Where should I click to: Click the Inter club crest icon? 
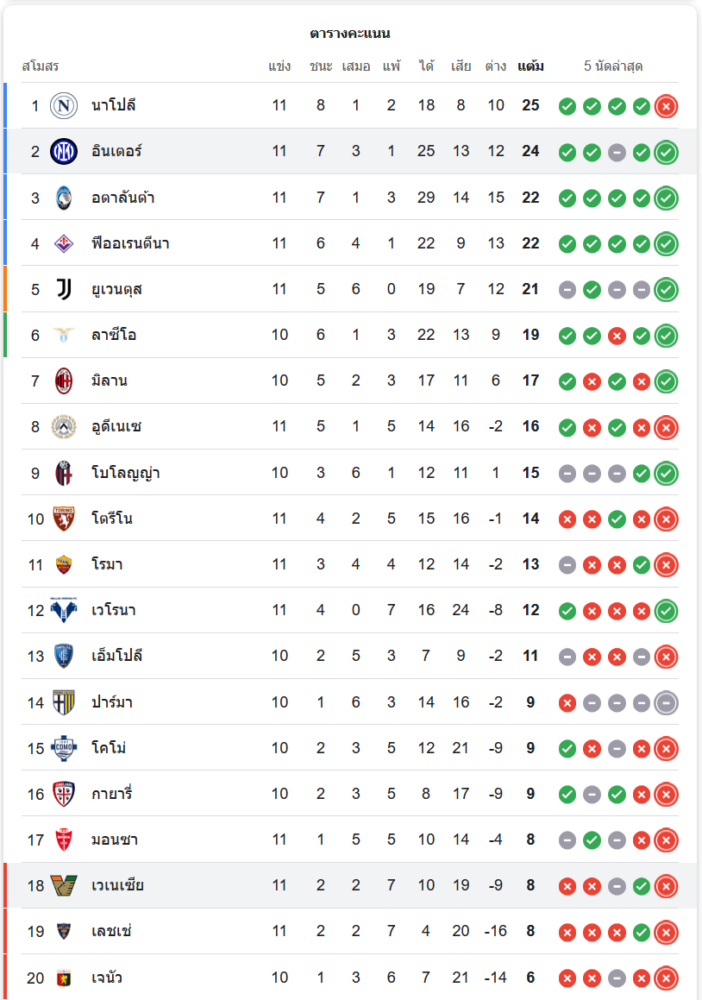point(64,151)
